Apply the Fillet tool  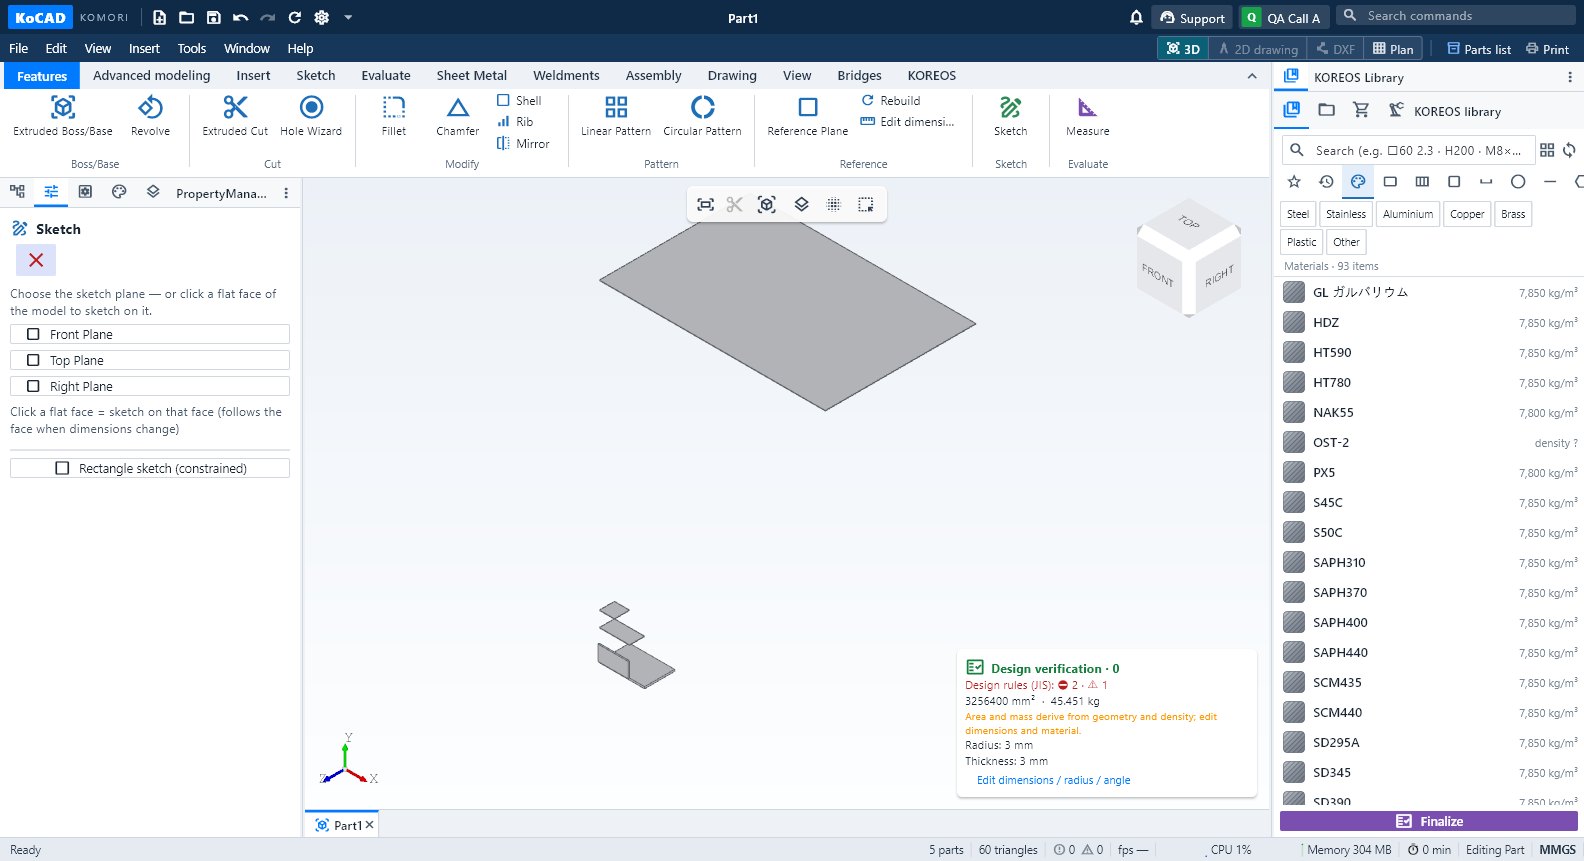click(394, 116)
